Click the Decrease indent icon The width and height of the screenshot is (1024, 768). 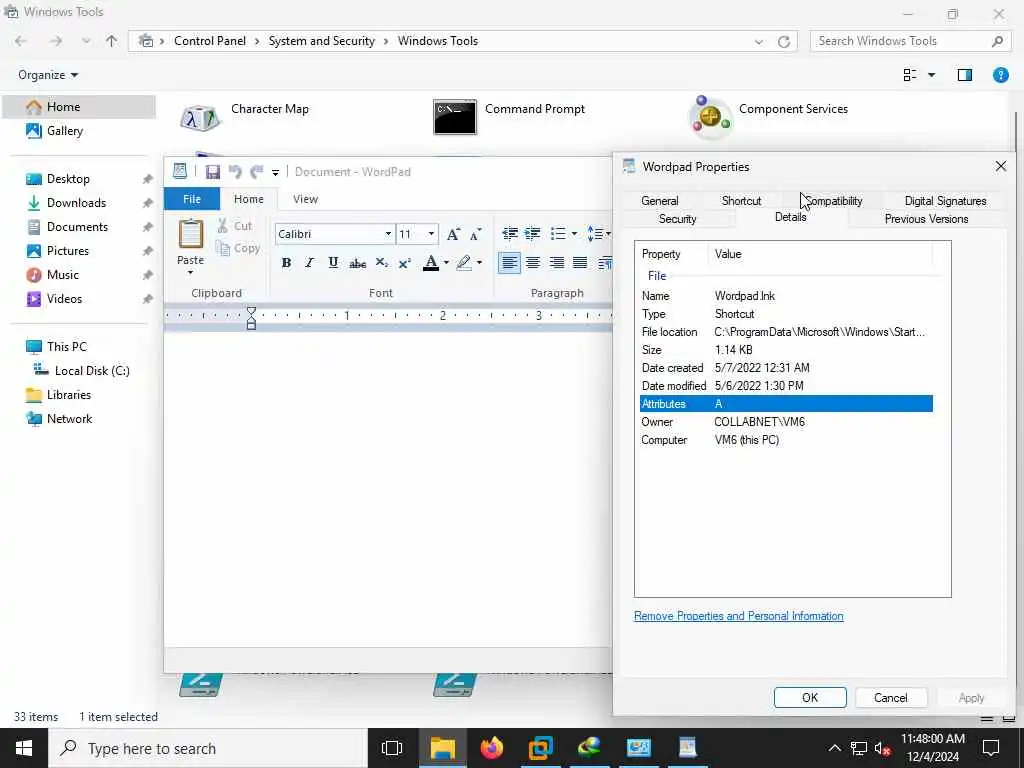[510, 234]
